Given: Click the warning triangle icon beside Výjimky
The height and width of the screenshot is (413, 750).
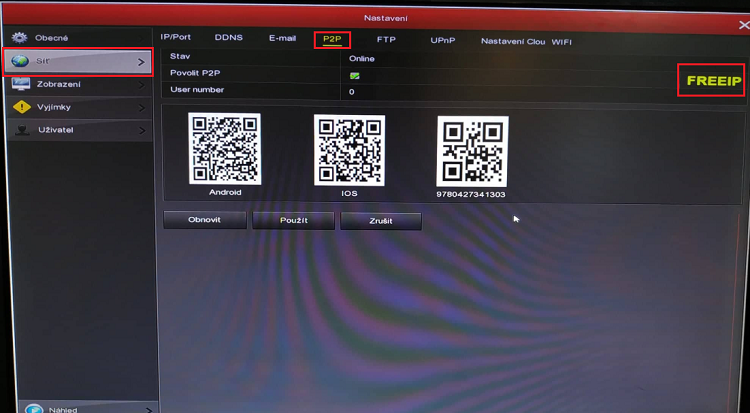Looking at the screenshot, I should tap(21, 107).
